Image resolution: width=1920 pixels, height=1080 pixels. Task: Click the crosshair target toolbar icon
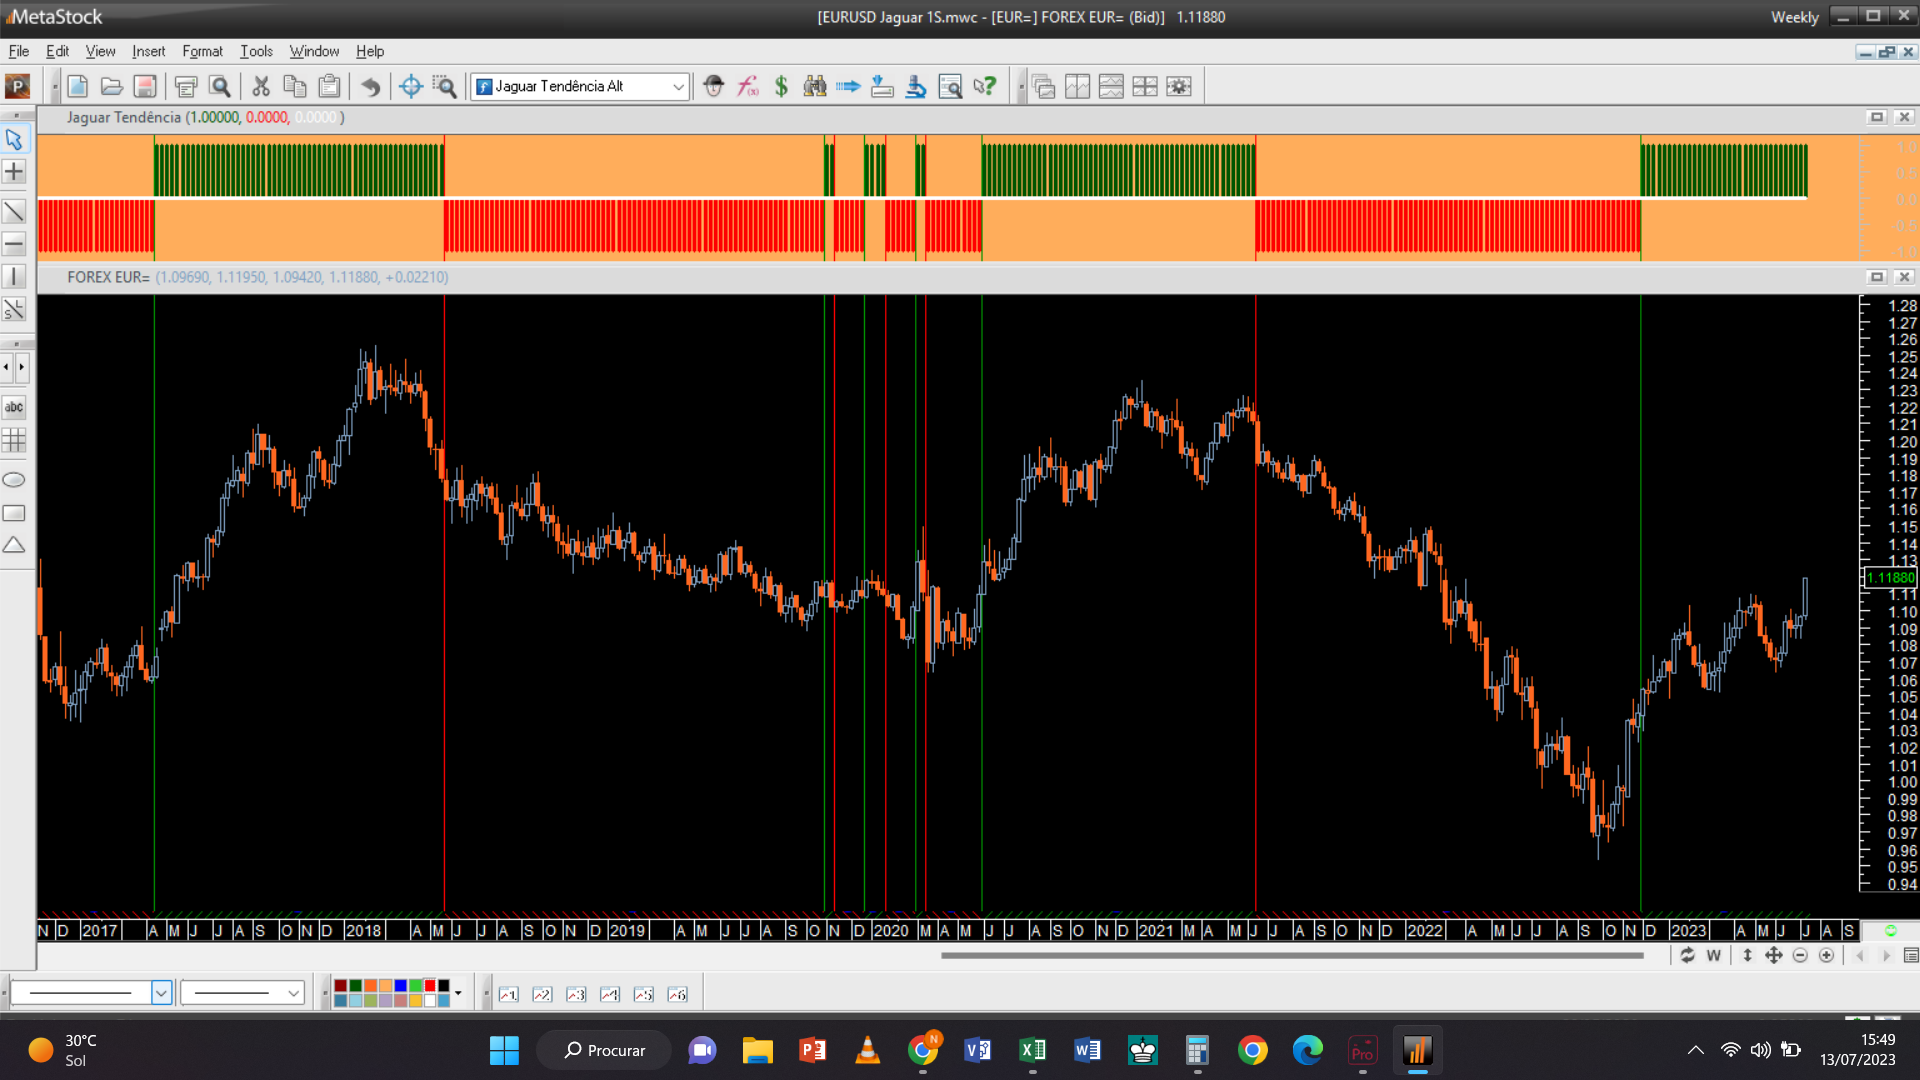click(410, 87)
